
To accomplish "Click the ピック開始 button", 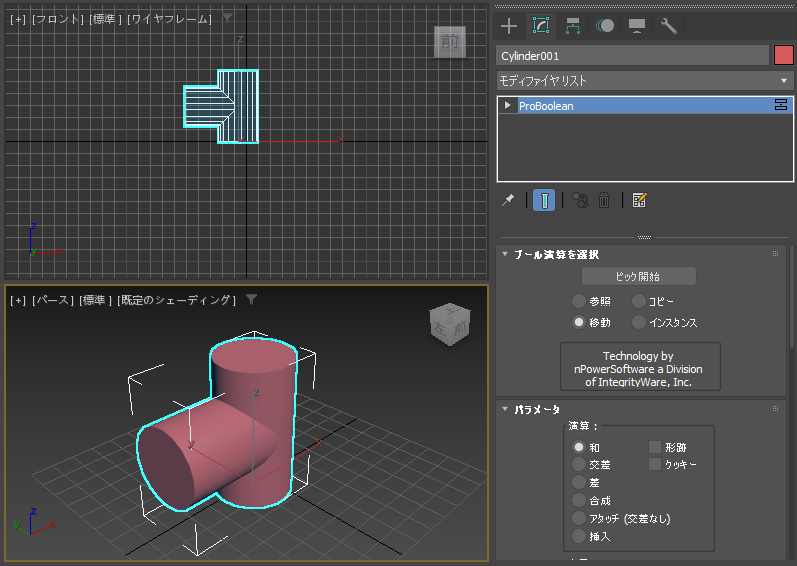I will pyautogui.click(x=638, y=276).
